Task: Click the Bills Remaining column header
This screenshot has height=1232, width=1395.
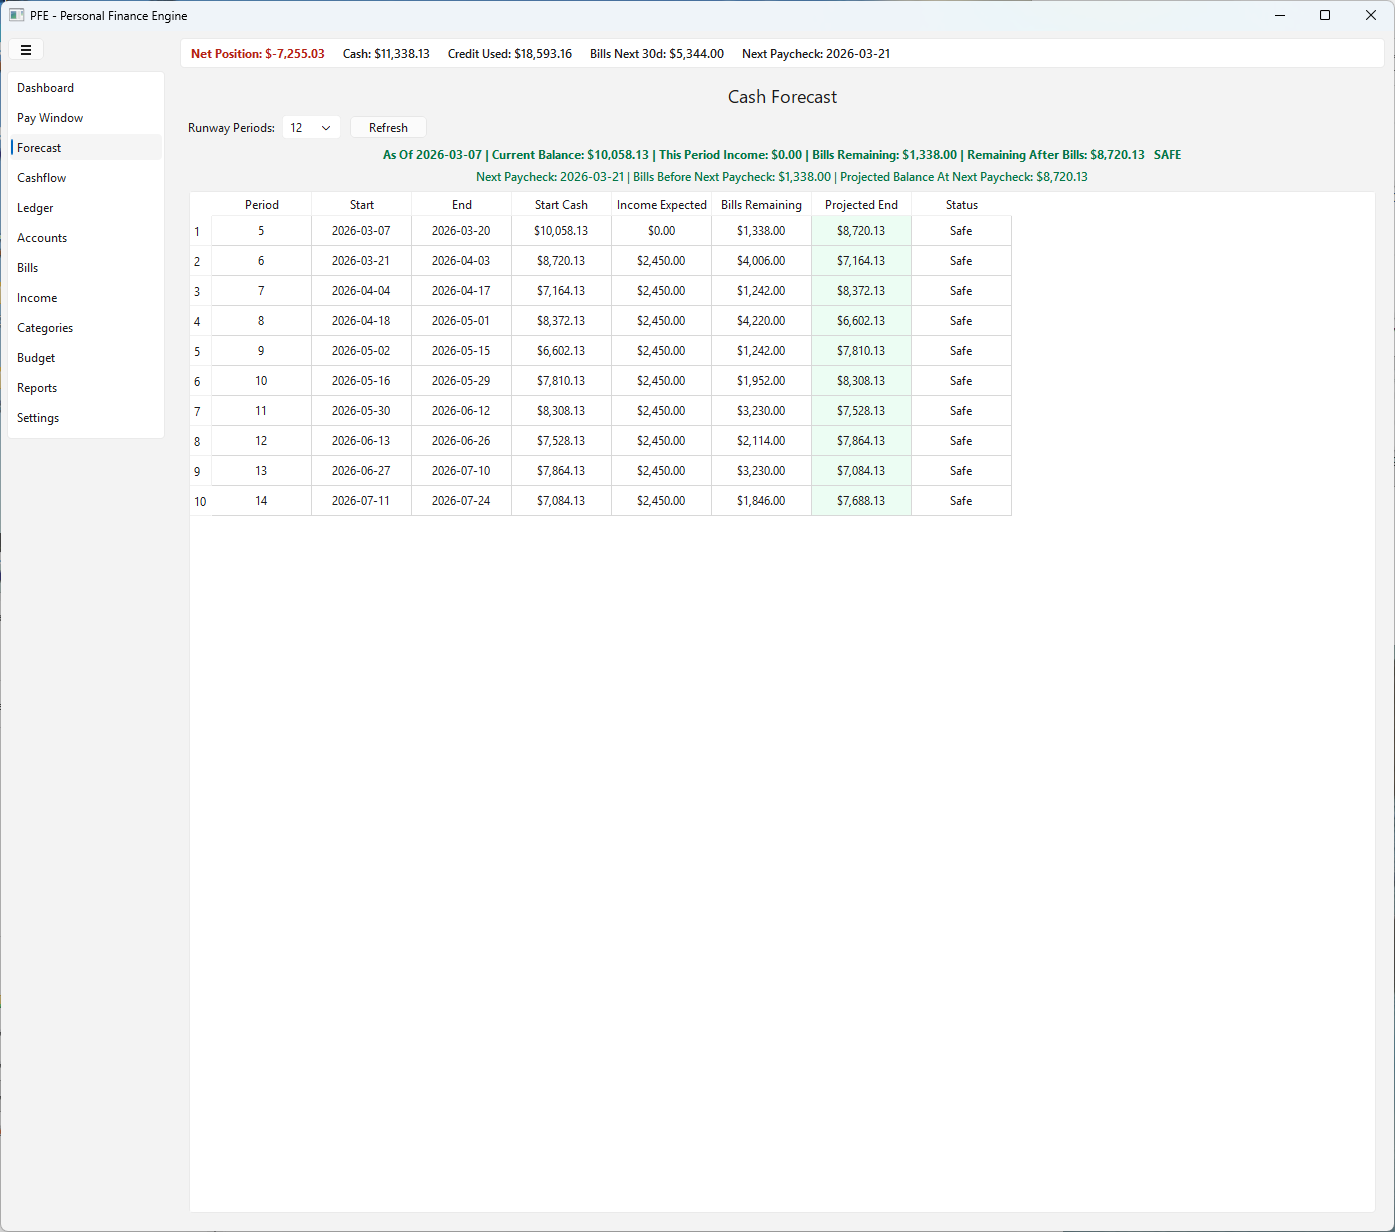Action: [x=761, y=205]
